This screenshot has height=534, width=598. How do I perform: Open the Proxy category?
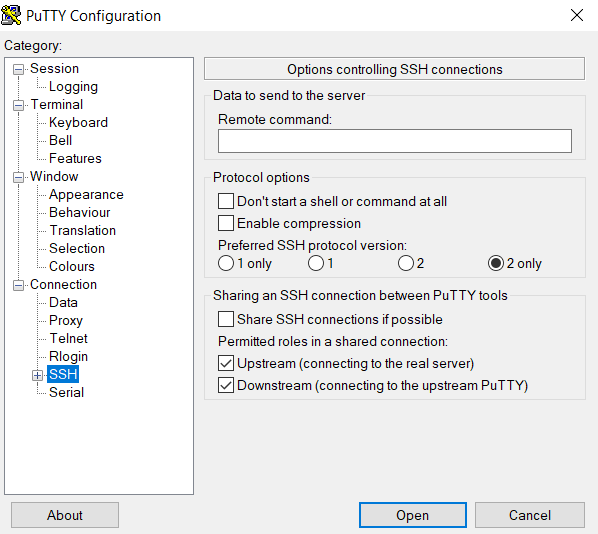pyautogui.click(x=66, y=320)
